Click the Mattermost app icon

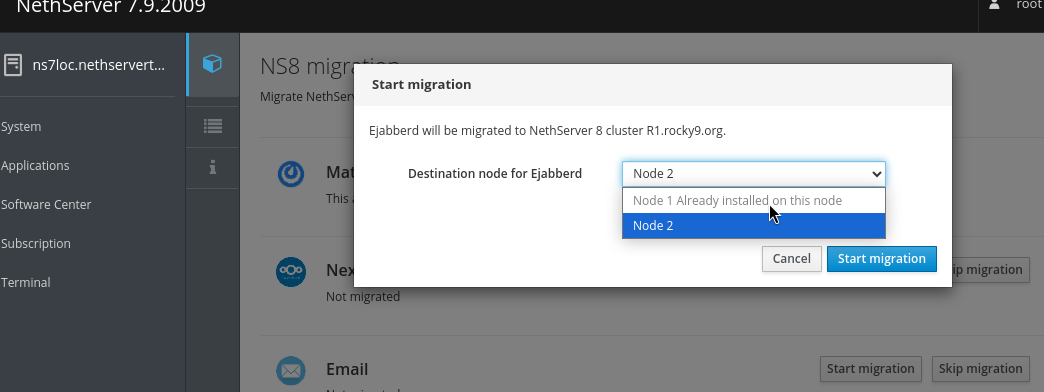(291, 174)
